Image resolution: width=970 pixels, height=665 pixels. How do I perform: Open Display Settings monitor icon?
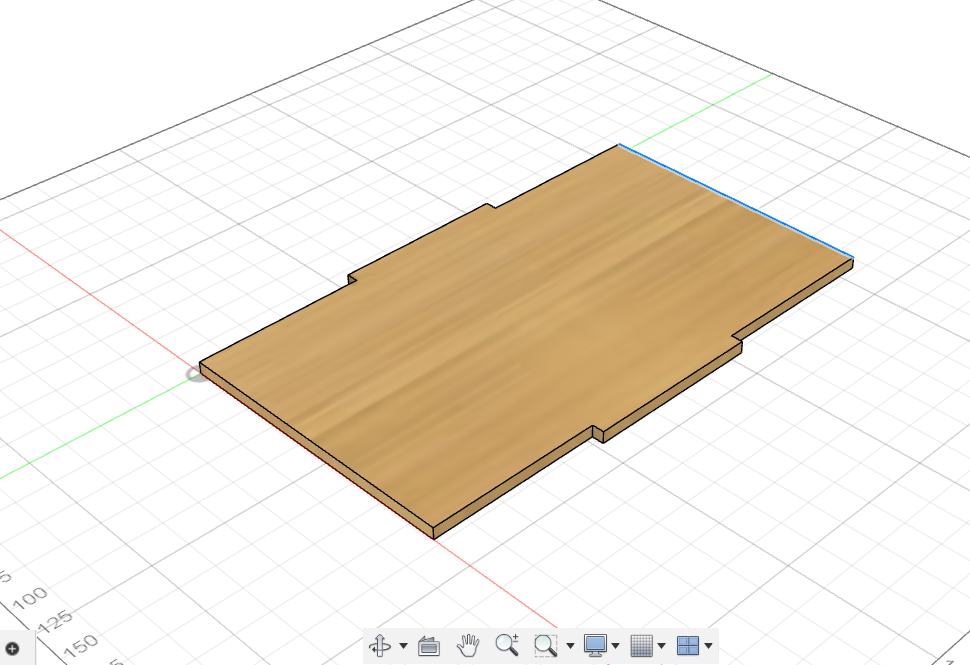[595, 645]
